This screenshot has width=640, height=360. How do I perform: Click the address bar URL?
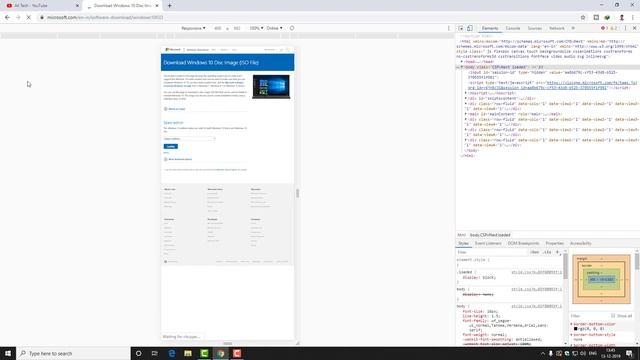pos(105,18)
